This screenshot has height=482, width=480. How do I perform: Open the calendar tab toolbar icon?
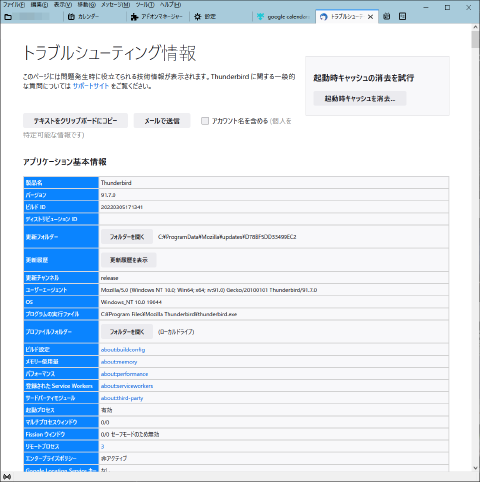(x=387, y=16)
